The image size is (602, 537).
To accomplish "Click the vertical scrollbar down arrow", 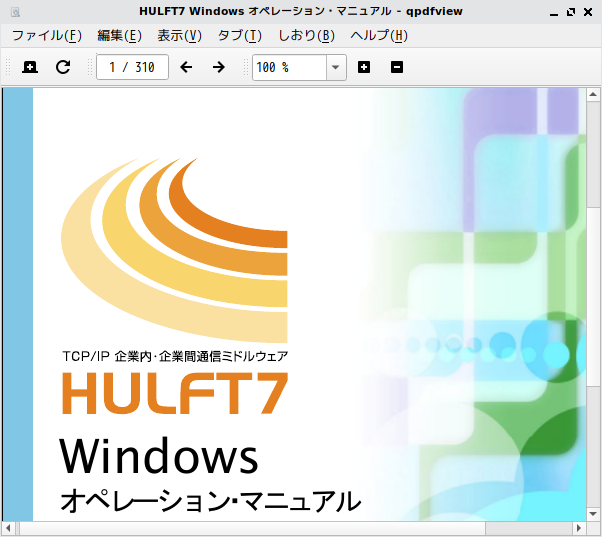I will 593,514.
